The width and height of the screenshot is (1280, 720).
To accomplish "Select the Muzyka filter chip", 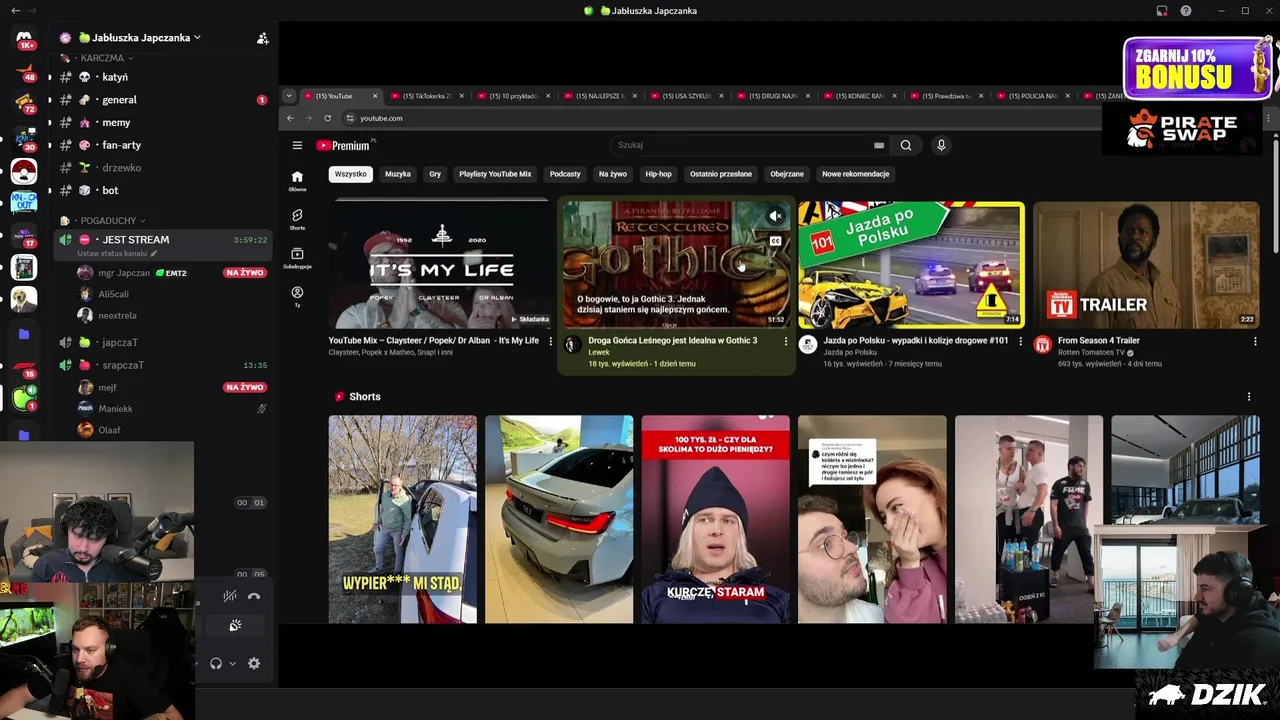I will 398,174.
